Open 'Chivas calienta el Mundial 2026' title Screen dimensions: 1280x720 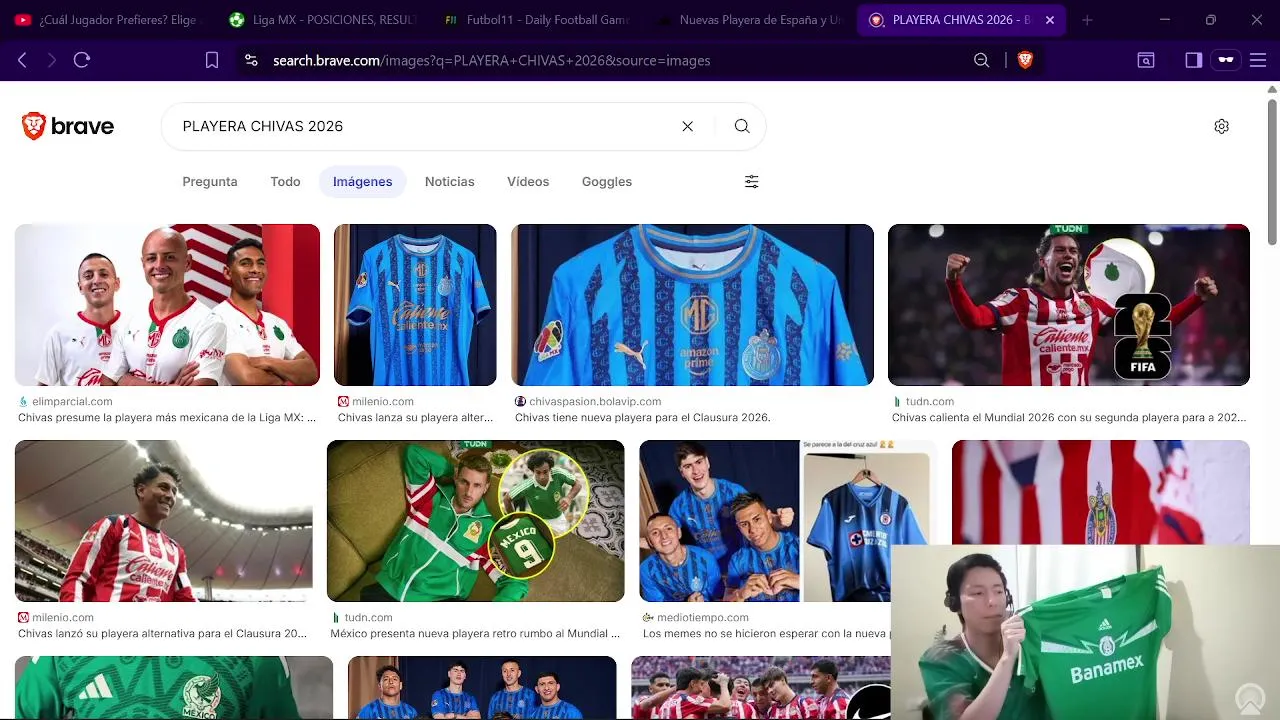1069,417
